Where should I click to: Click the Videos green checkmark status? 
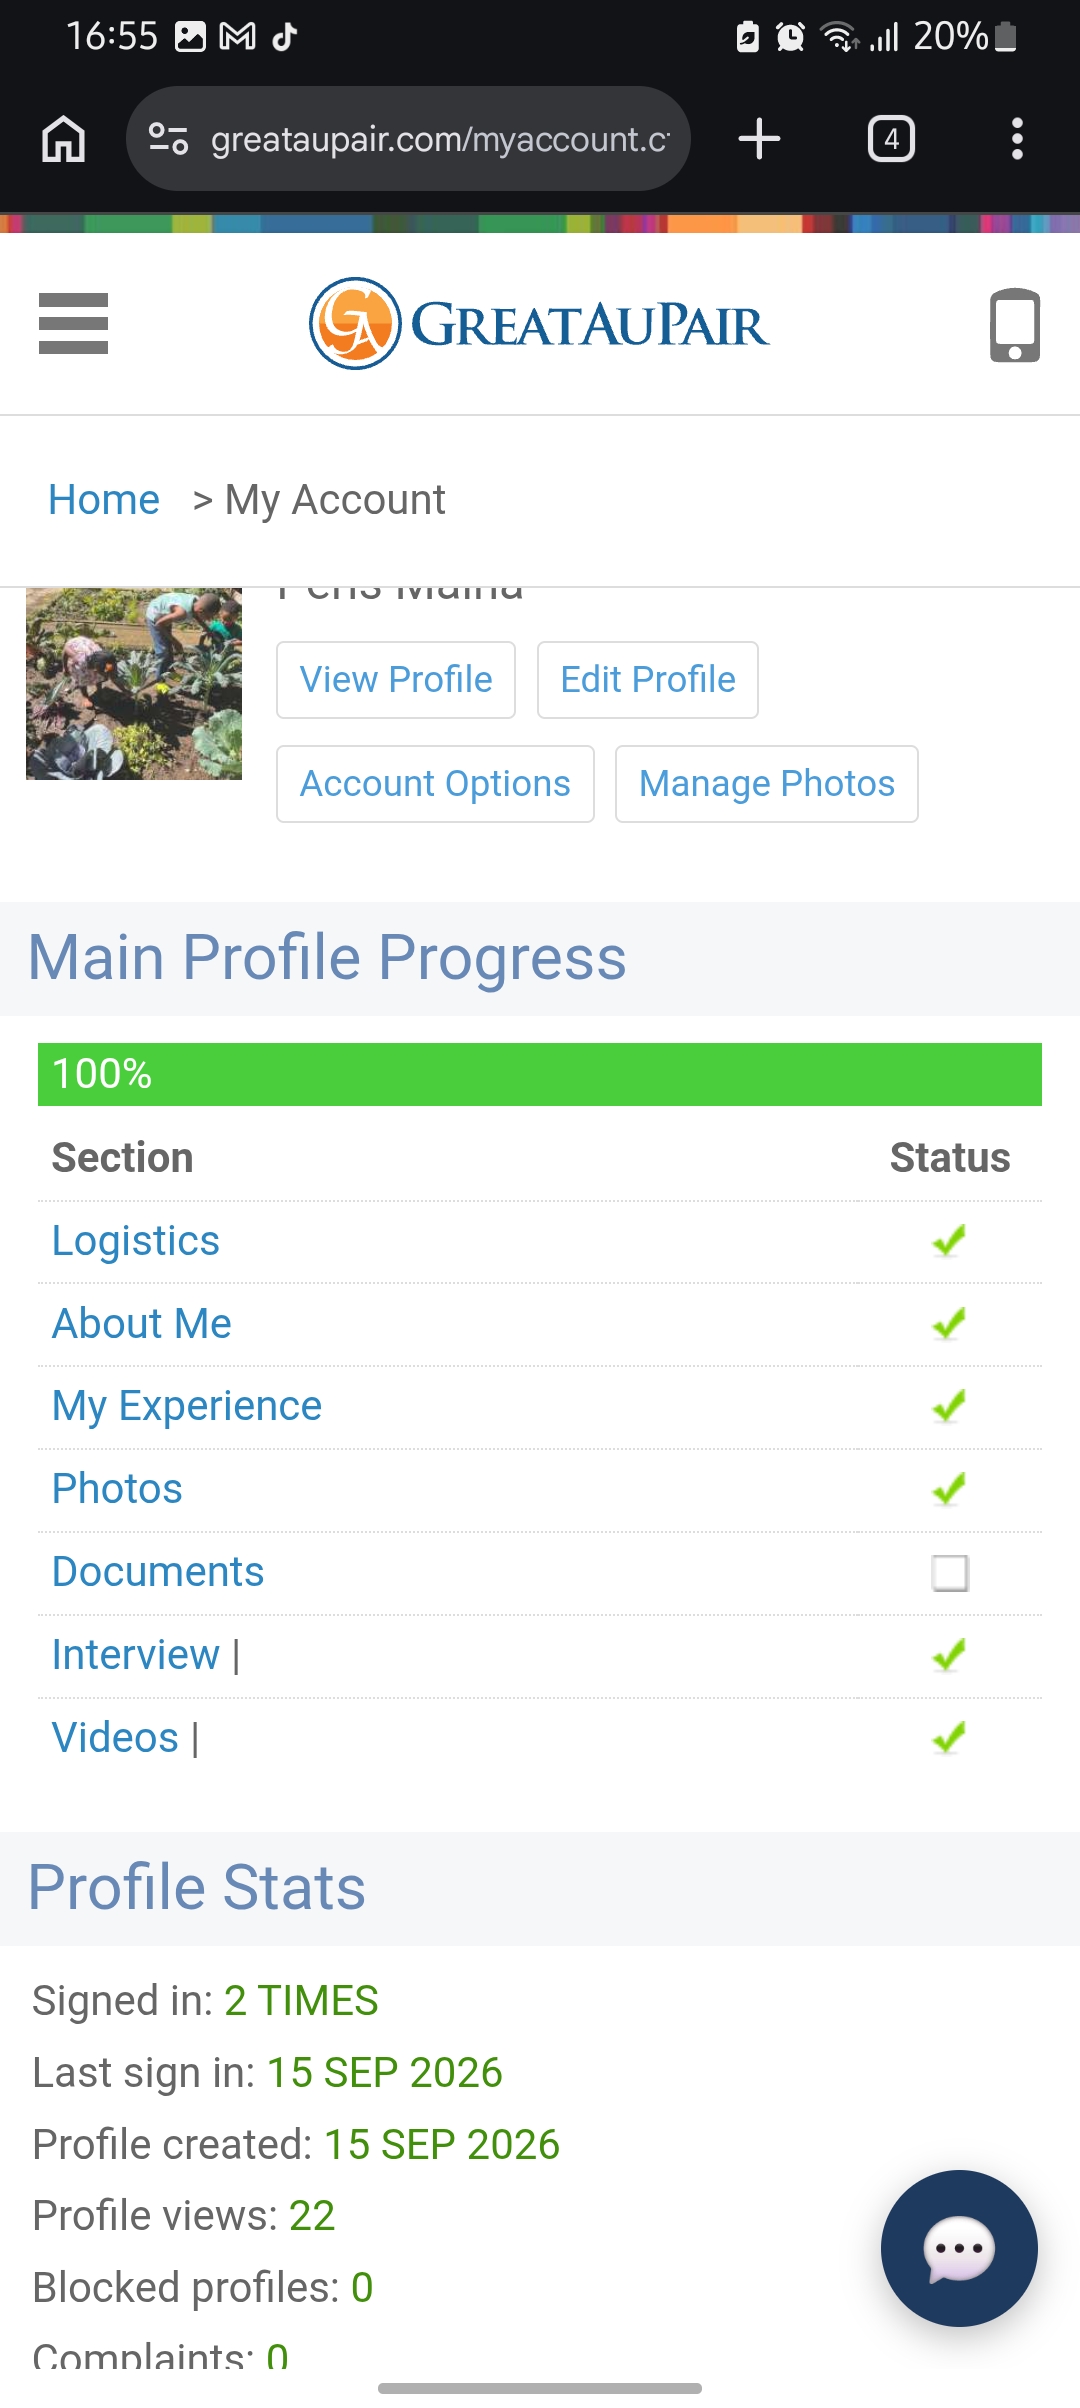coord(948,1738)
